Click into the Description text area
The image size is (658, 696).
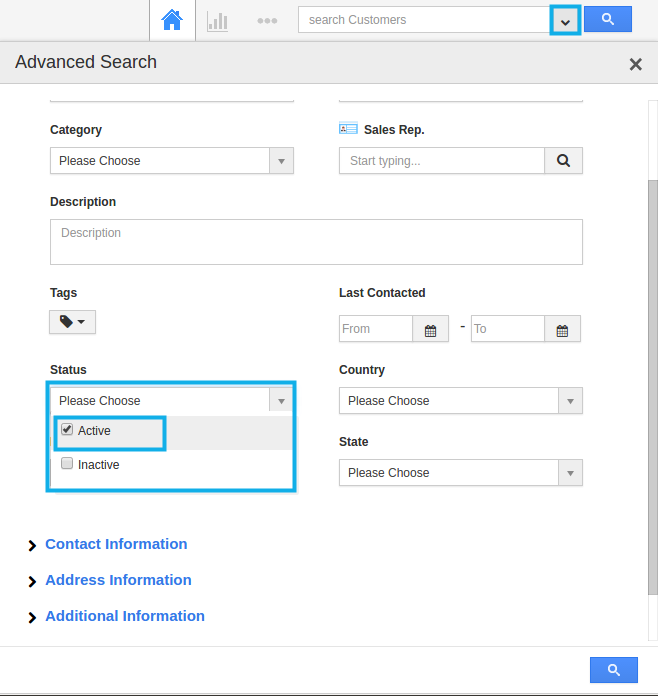pos(316,242)
